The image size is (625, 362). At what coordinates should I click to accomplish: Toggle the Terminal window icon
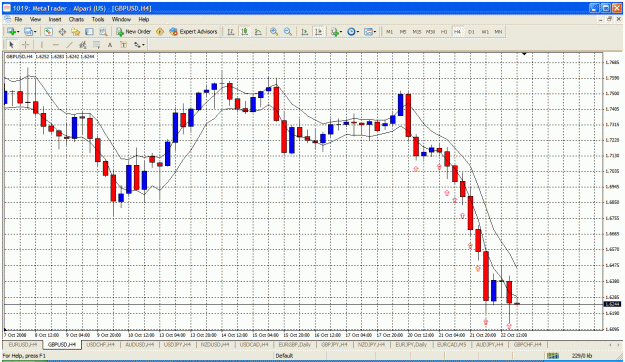pos(89,31)
